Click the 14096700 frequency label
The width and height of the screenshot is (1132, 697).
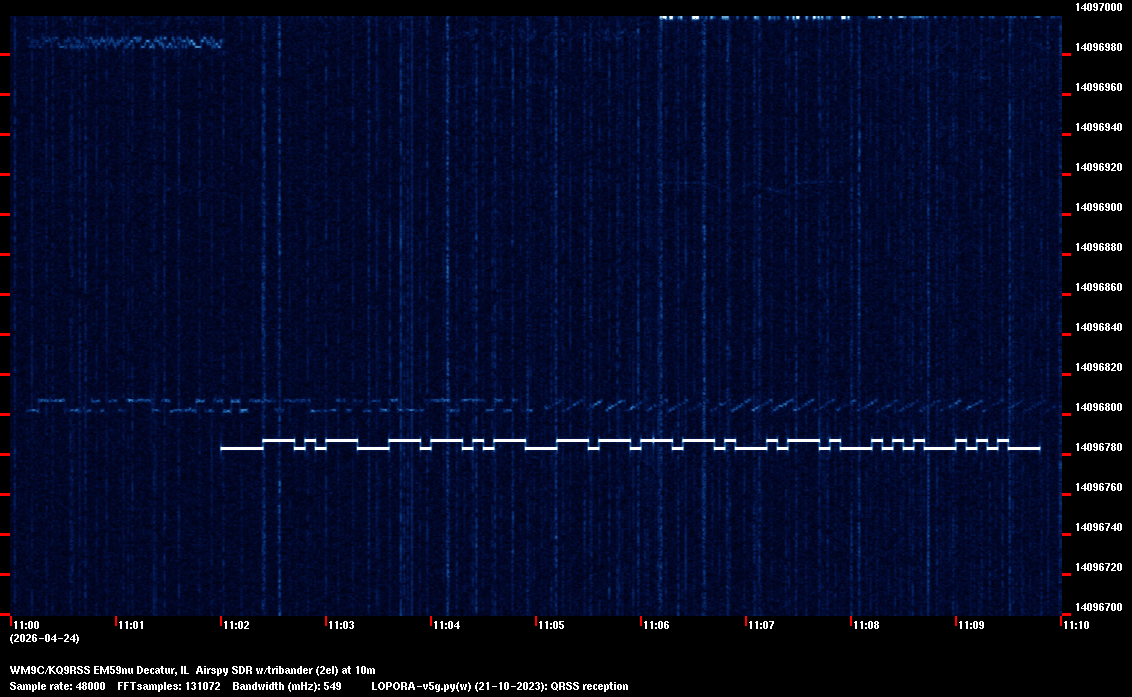click(x=1098, y=607)
